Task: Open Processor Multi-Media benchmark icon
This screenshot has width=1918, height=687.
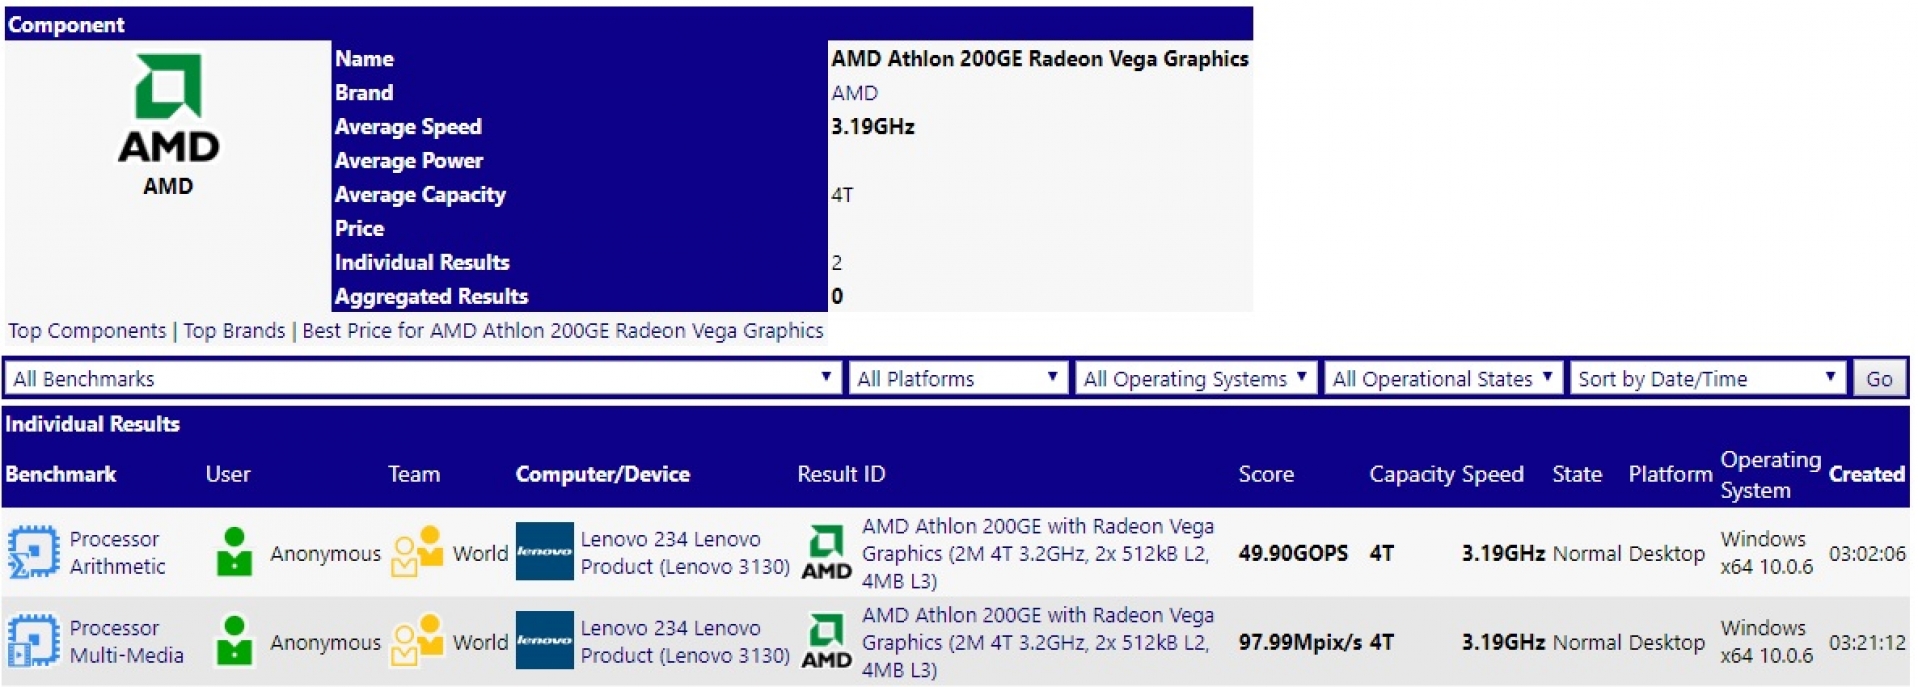Action: point(34,641)
